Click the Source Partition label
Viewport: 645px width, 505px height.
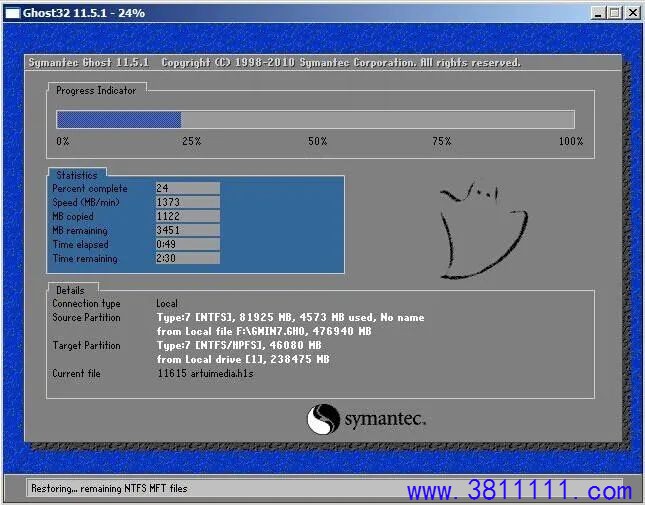pyautogui.click(x=86, y=317)
